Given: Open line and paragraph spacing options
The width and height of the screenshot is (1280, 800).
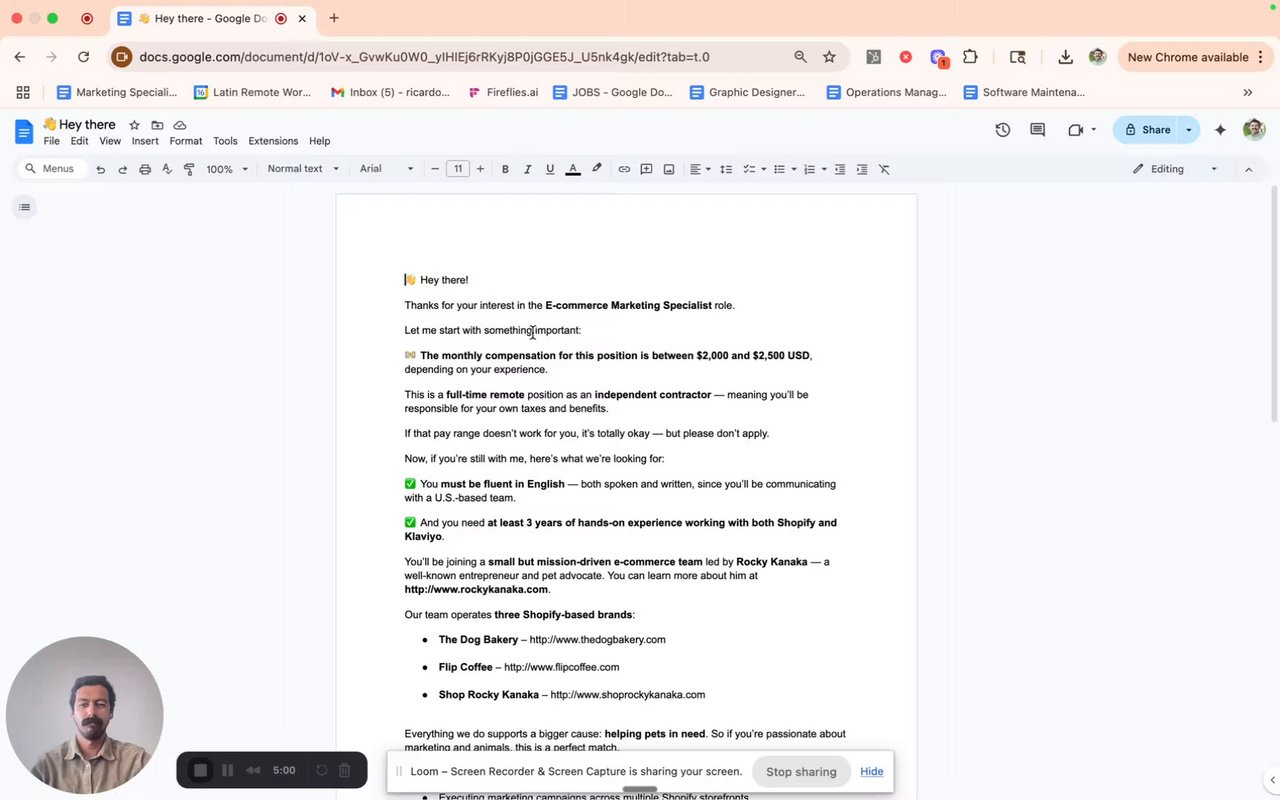Looking at the screenshot, I should click(726, 169).
